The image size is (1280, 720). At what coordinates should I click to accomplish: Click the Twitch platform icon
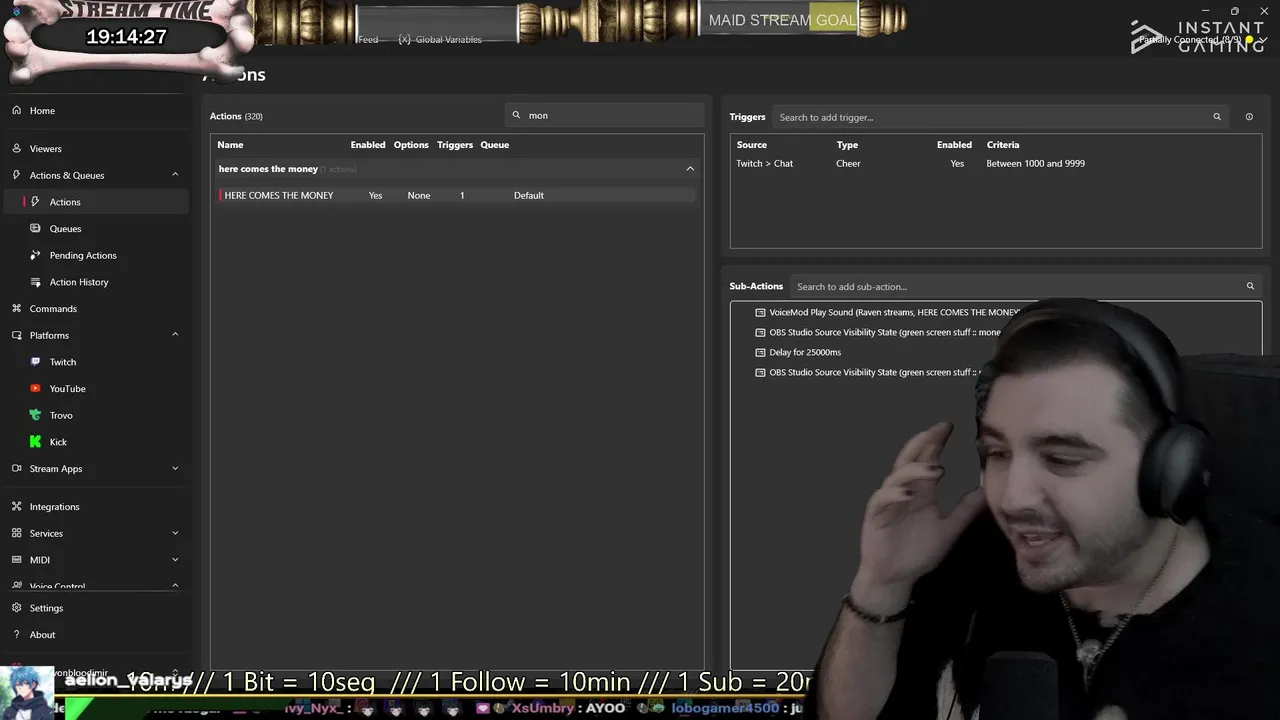point(36,362)
